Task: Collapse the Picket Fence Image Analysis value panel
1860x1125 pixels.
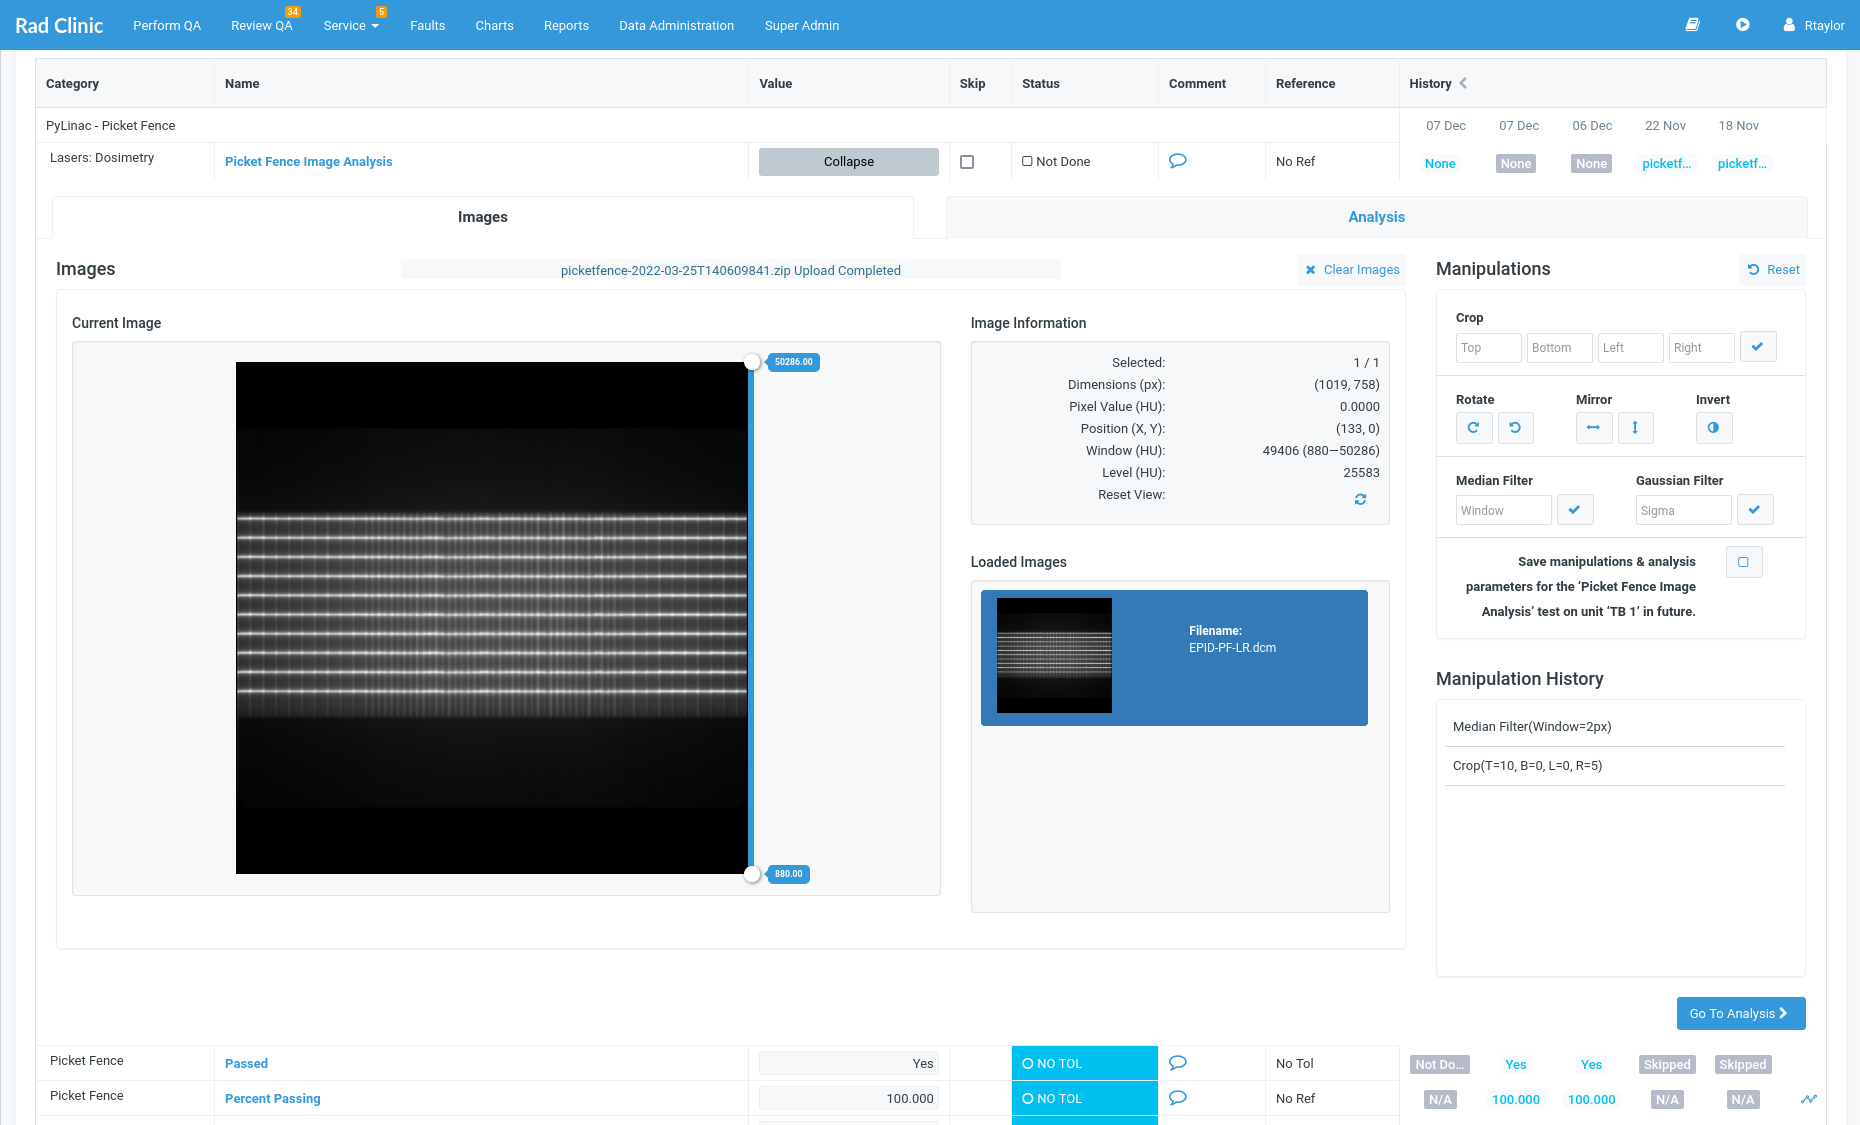Action: point(847,161)
